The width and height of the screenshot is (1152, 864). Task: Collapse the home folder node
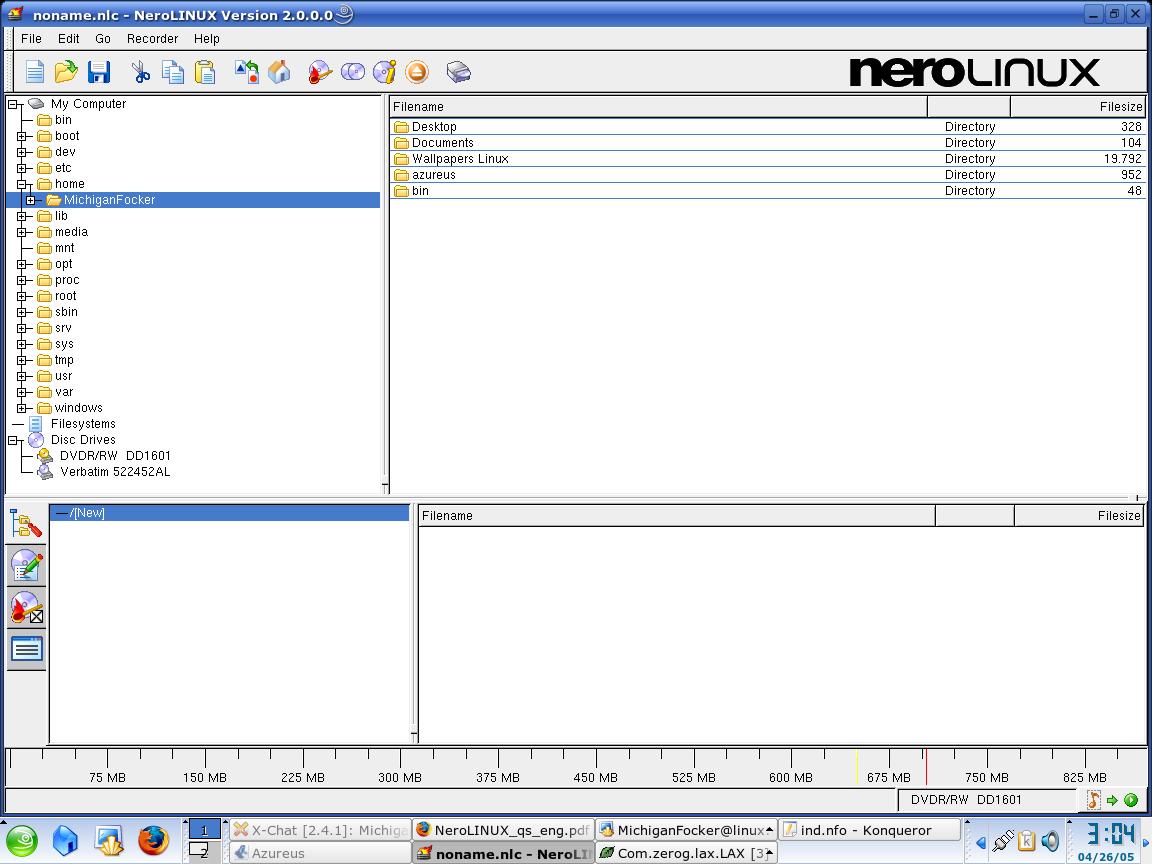[21, 184]
